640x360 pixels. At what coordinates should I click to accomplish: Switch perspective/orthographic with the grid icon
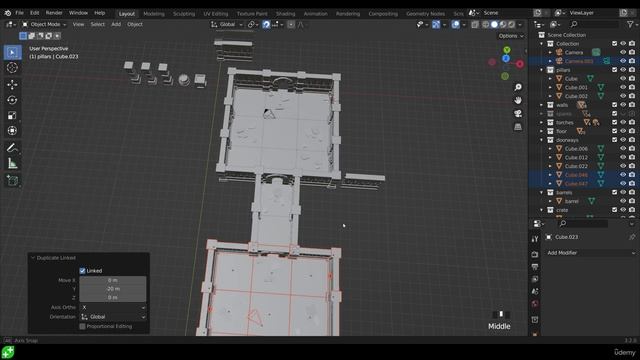click(x=518, y=127)
